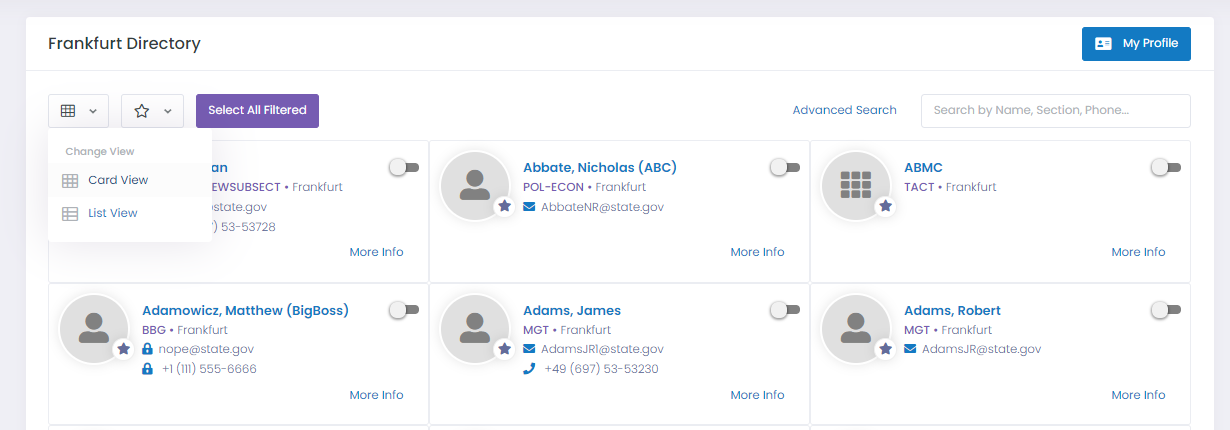Click lock icon beside nope@state.gov
This screenshot has height=430, width=1230.
click(148, 349)
